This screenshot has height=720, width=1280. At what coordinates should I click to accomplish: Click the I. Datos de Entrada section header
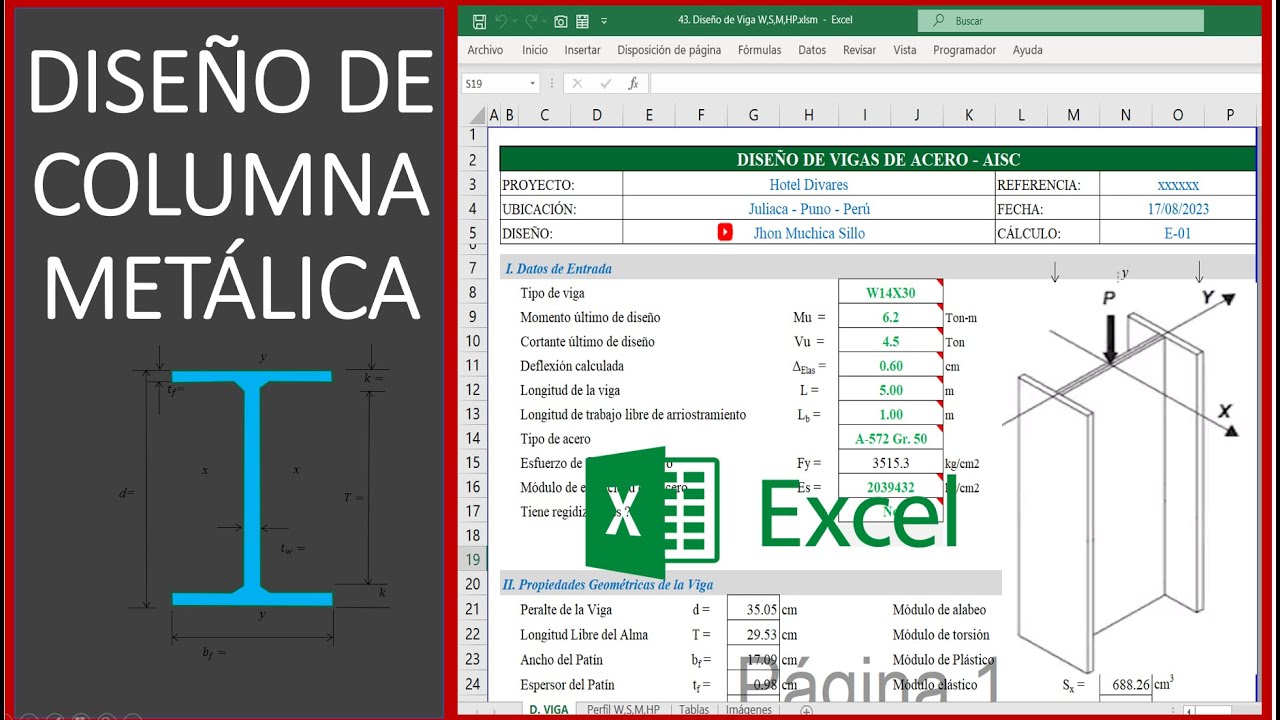558,268
